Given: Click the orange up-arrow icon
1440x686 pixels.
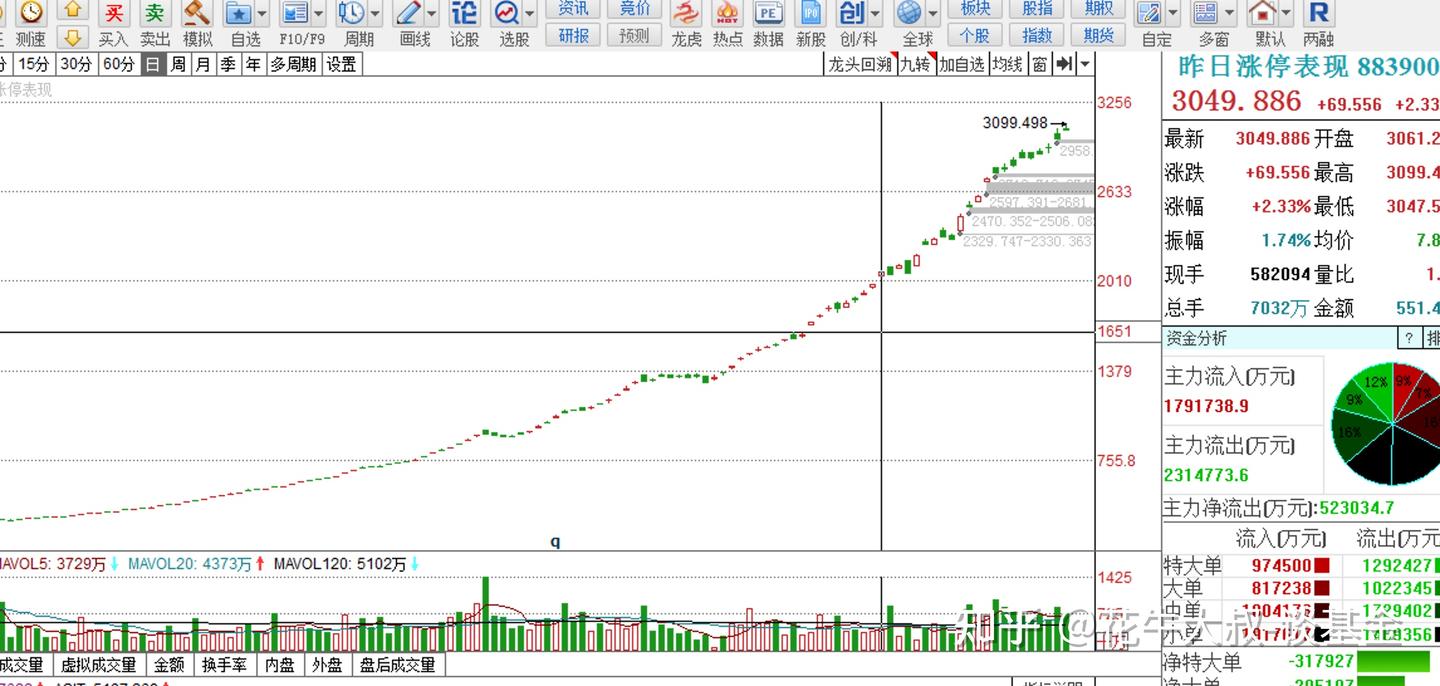Looking at the screenshot, I should [x=71, y=11].
